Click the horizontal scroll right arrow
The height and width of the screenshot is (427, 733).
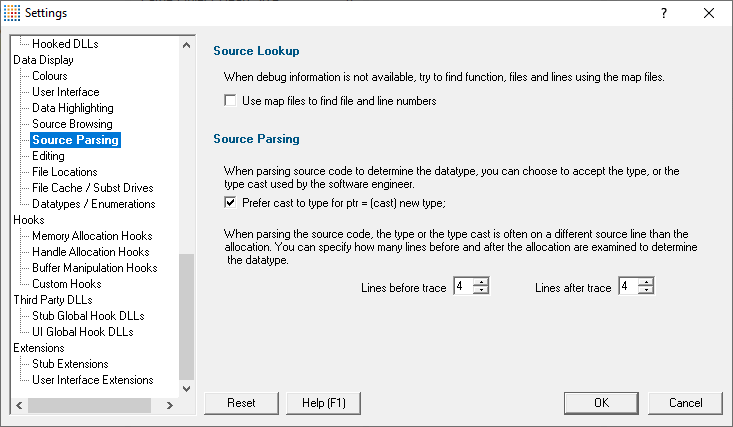(170, 405)
